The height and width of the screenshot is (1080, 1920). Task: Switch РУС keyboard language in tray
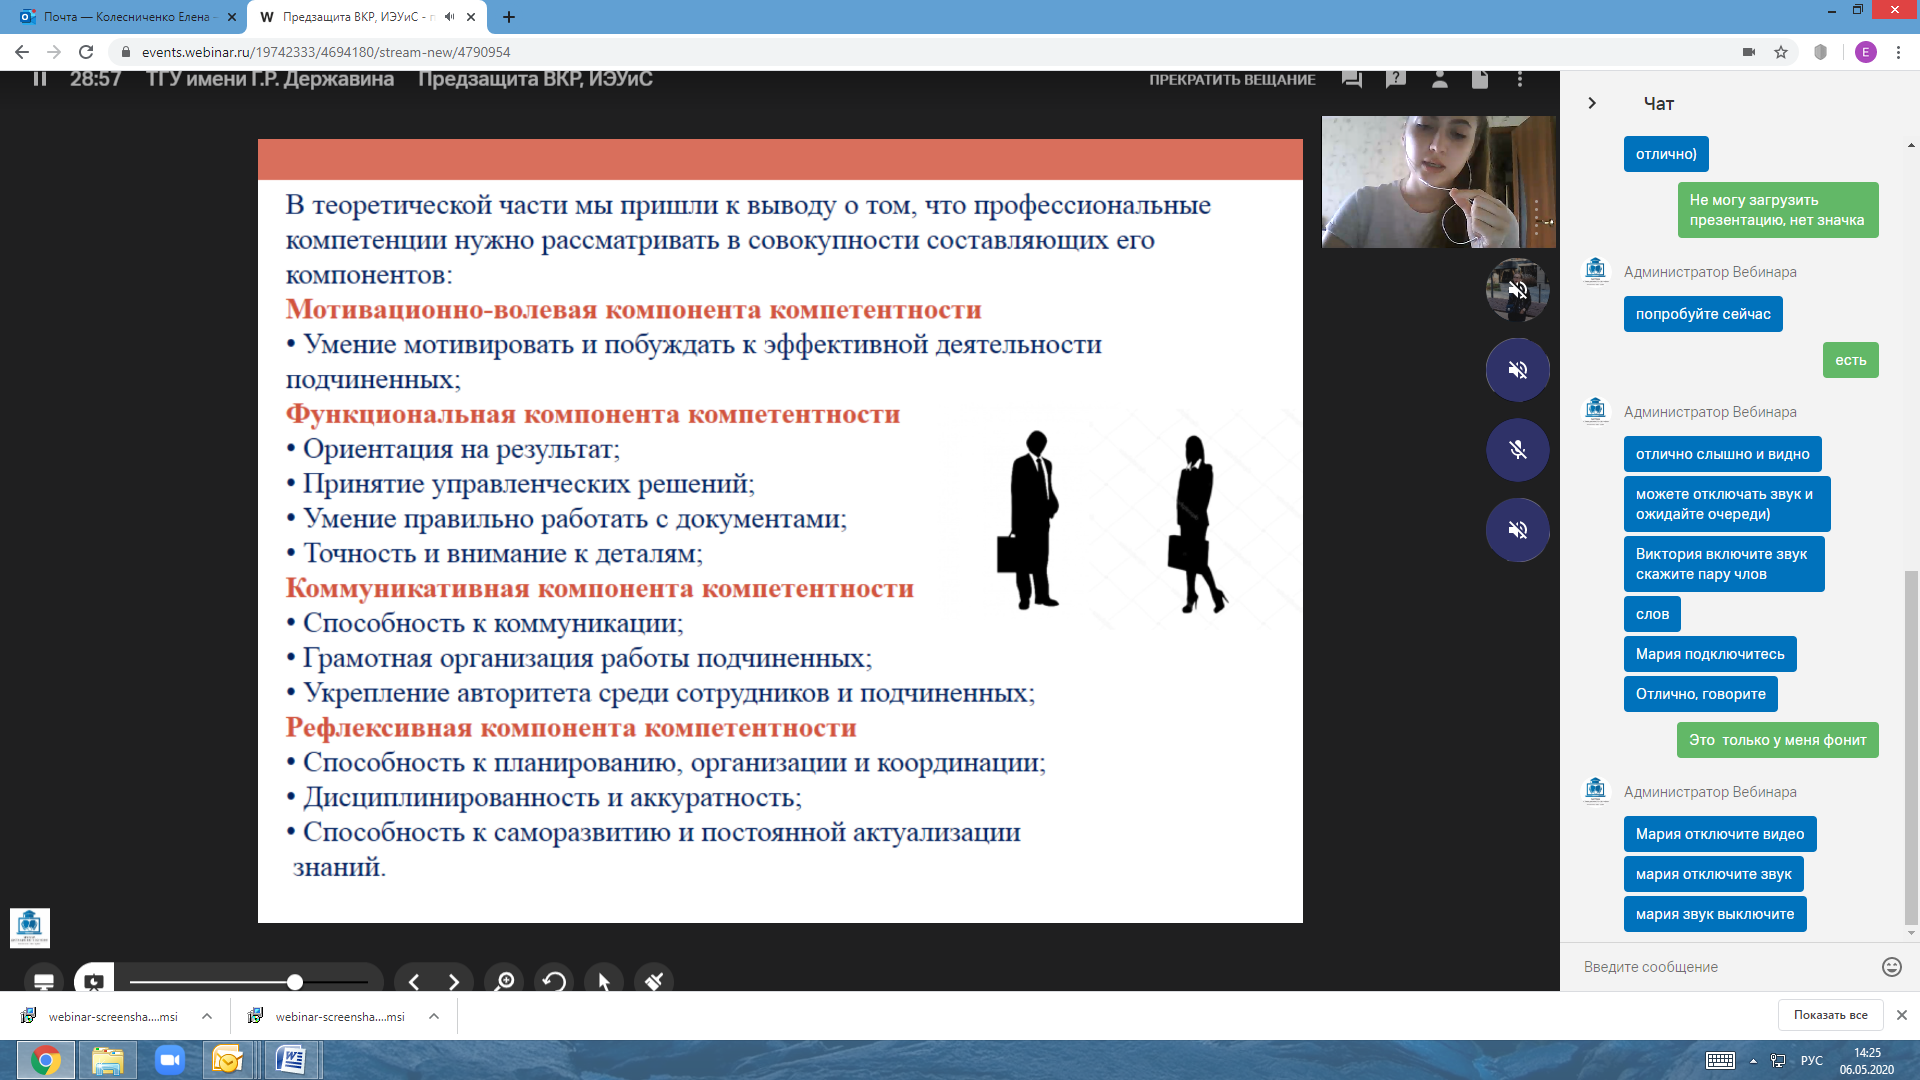click(1811, 1061)
